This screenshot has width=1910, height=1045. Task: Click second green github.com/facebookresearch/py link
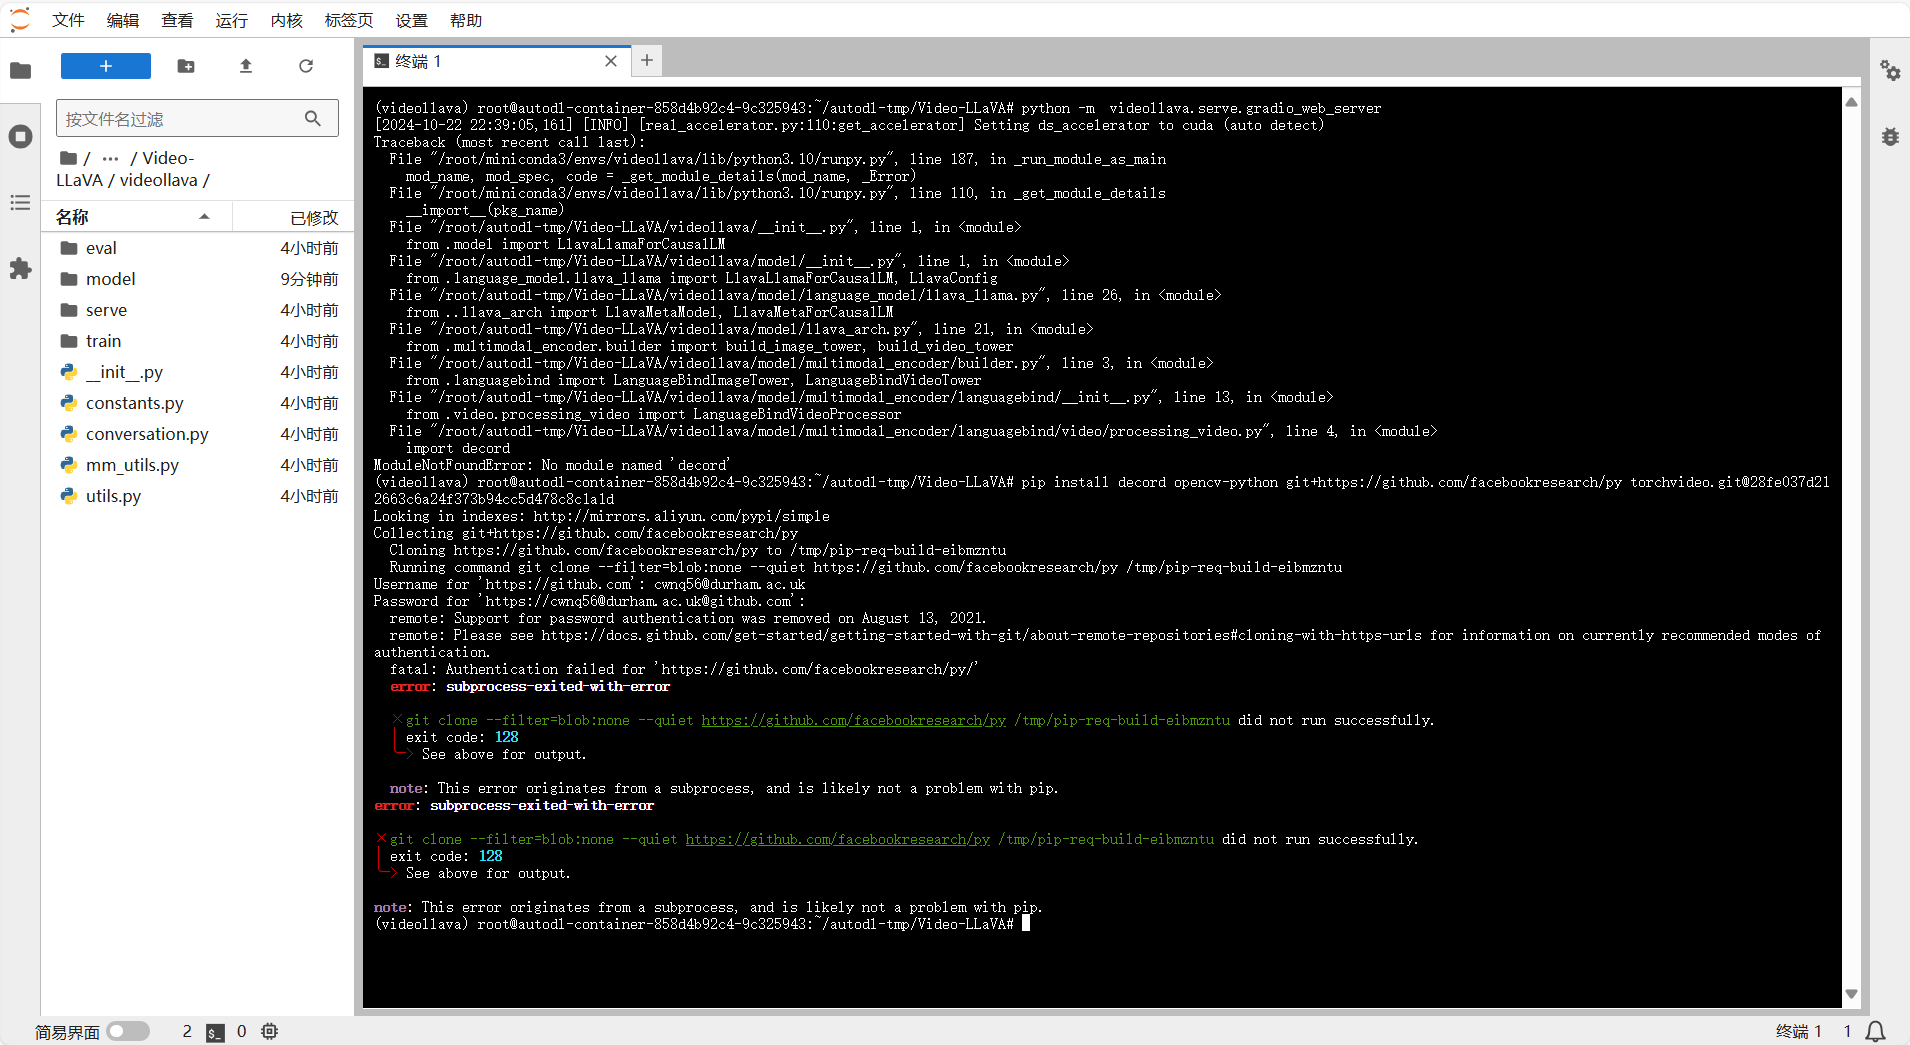click(x=838, y=839)
